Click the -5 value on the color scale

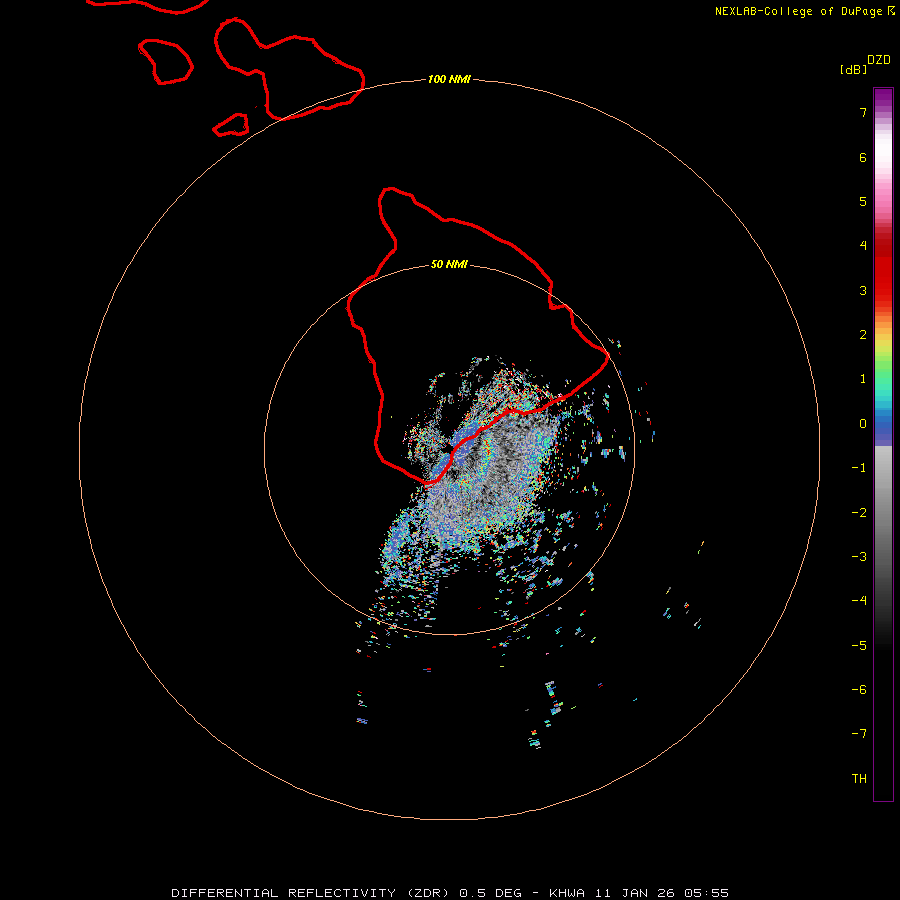tap(859, 646)
